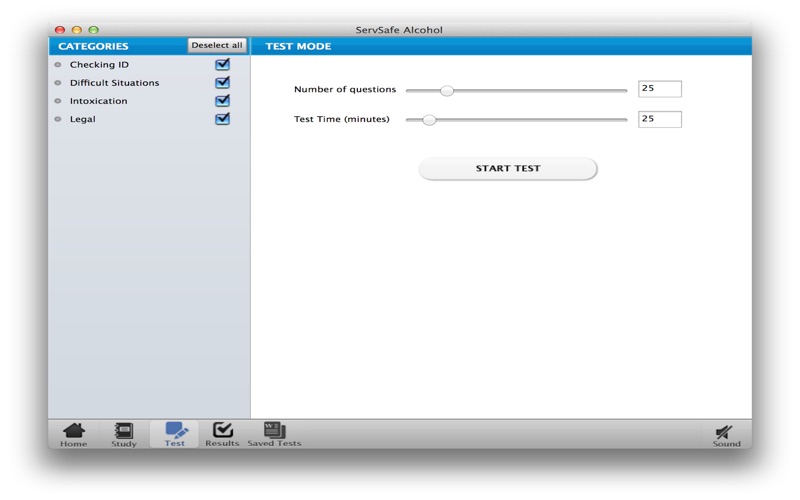This screenshot has height=500, width=800.
Task: Click the bullet beside Difficult Situations
Action: coord(58,83)
